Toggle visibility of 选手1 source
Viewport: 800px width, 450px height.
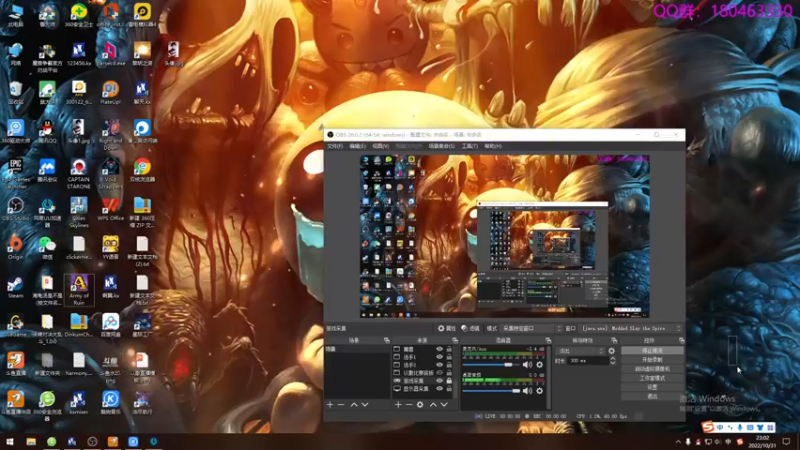[x=439, y=357]
